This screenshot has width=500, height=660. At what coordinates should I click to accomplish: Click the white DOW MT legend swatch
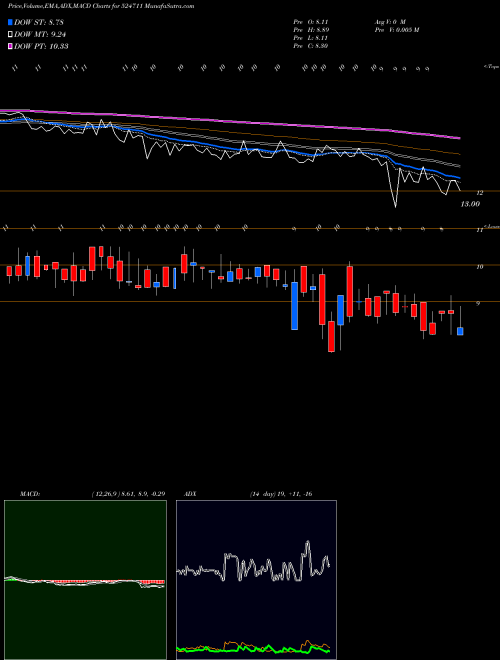click(11, 35)
